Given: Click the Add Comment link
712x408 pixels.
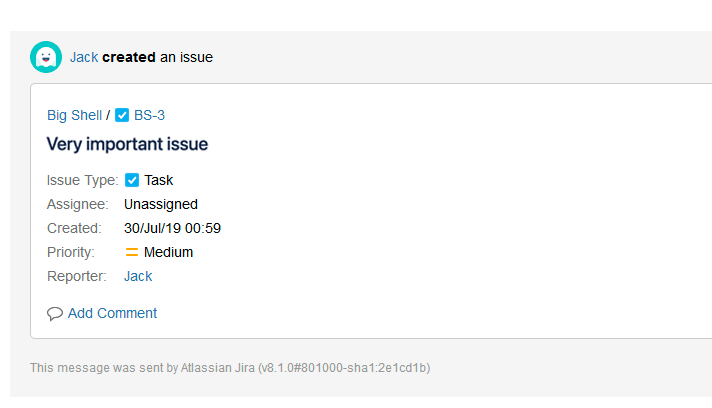Looking at the screenshot, I should (x=112, y=313).
